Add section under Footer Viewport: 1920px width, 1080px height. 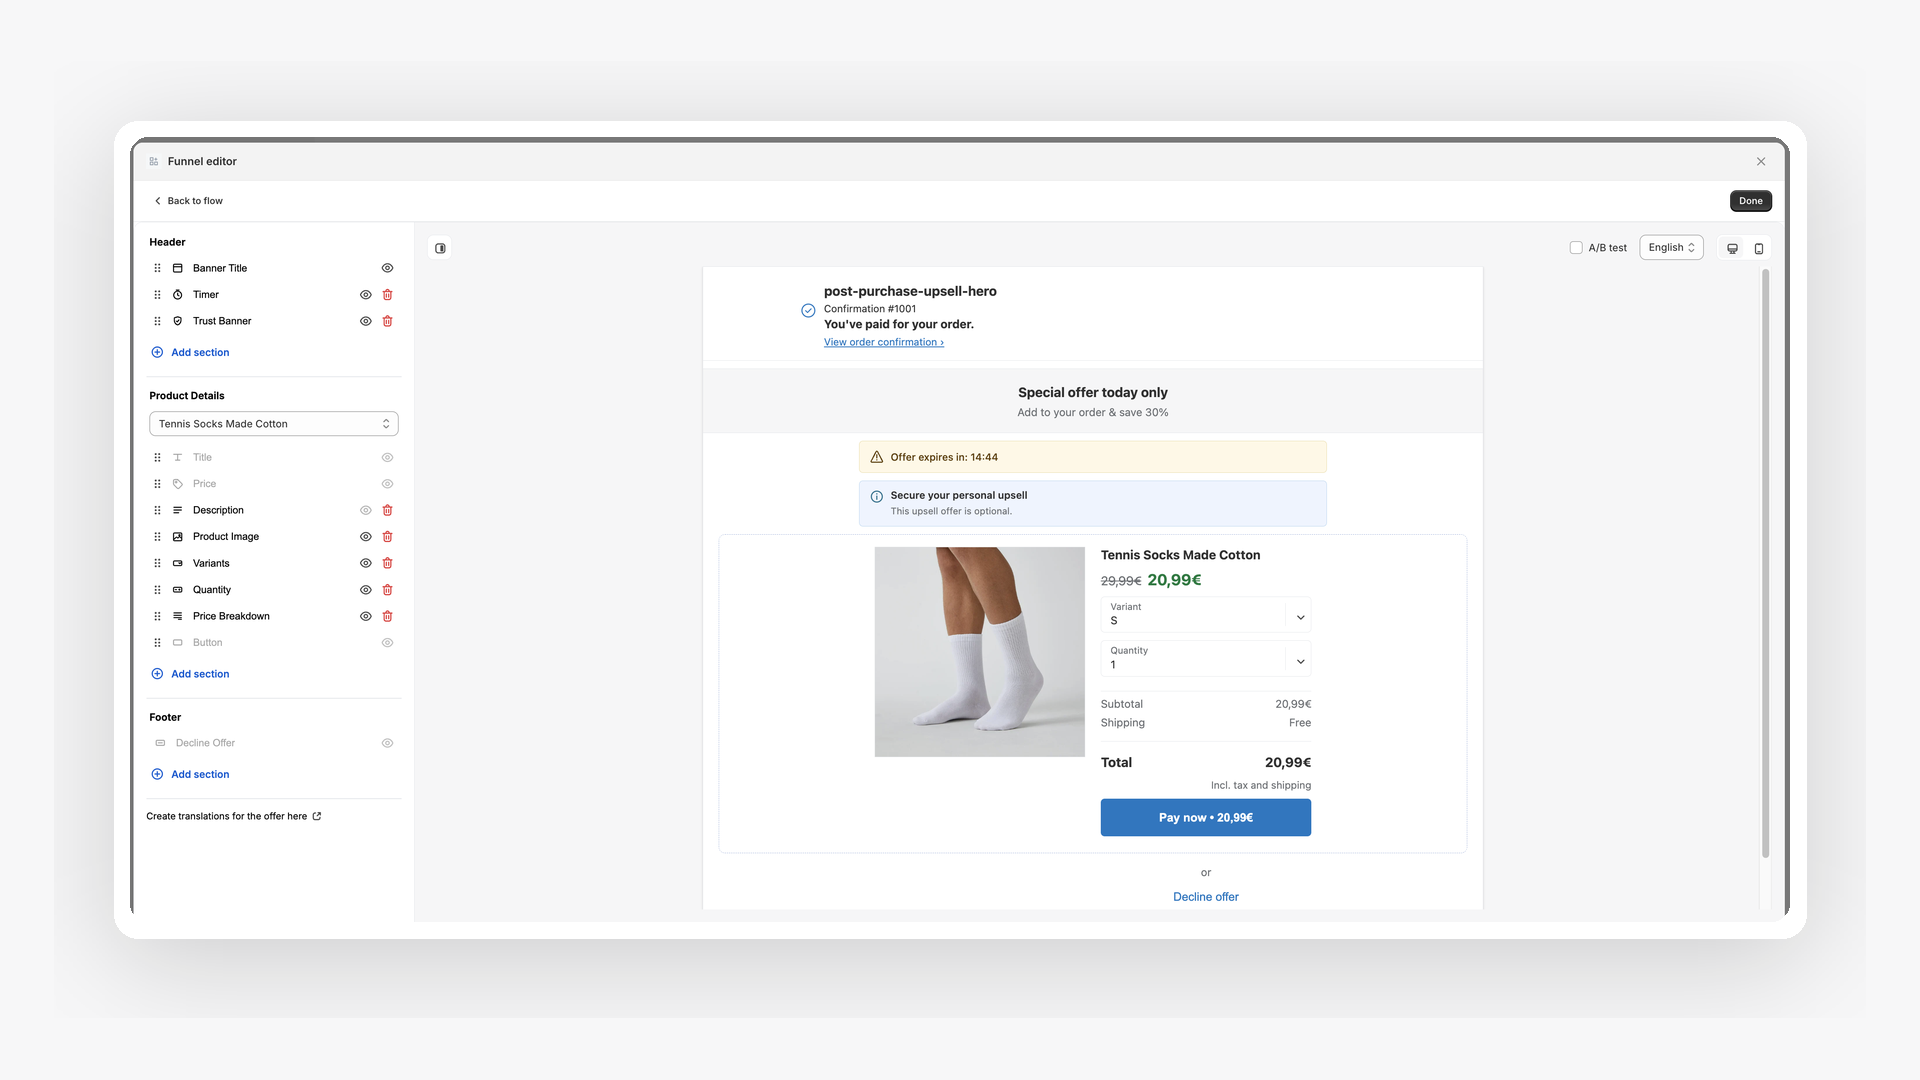190,774
